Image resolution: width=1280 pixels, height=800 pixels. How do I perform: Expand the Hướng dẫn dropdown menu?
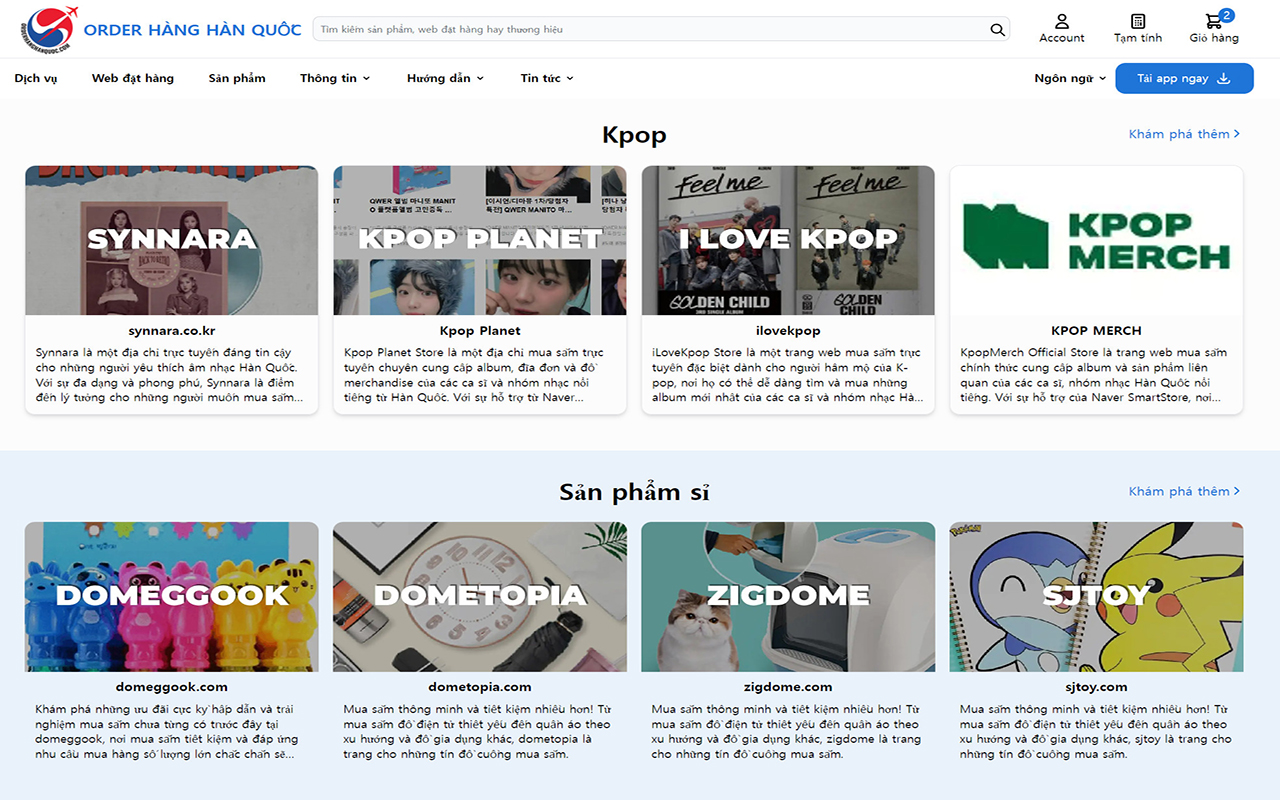click(445, 78)
